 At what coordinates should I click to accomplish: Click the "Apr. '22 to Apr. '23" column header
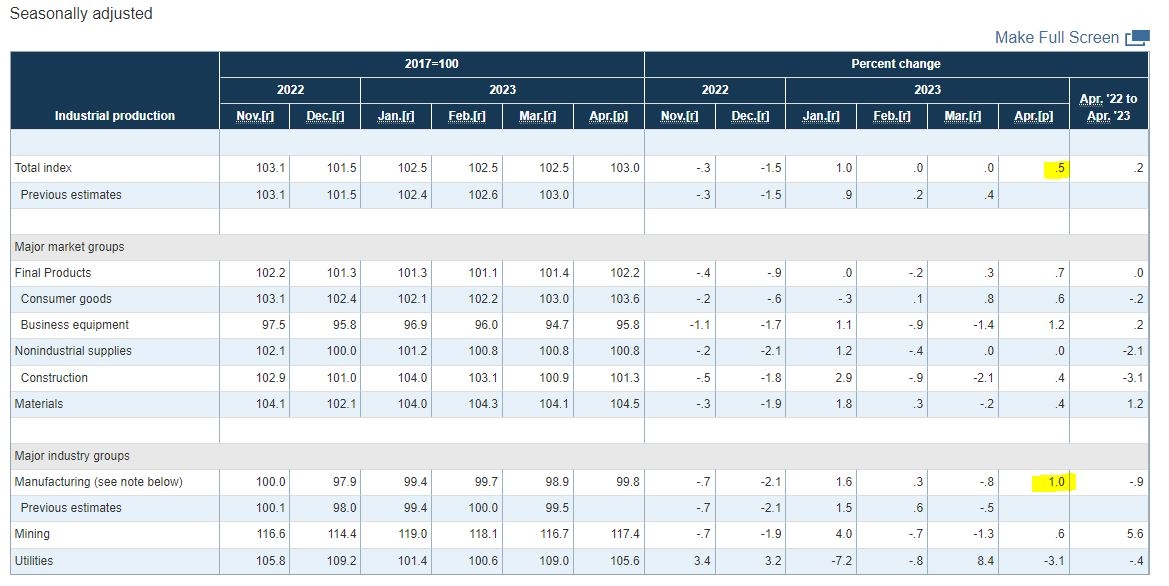click(x=1109, y=107)
